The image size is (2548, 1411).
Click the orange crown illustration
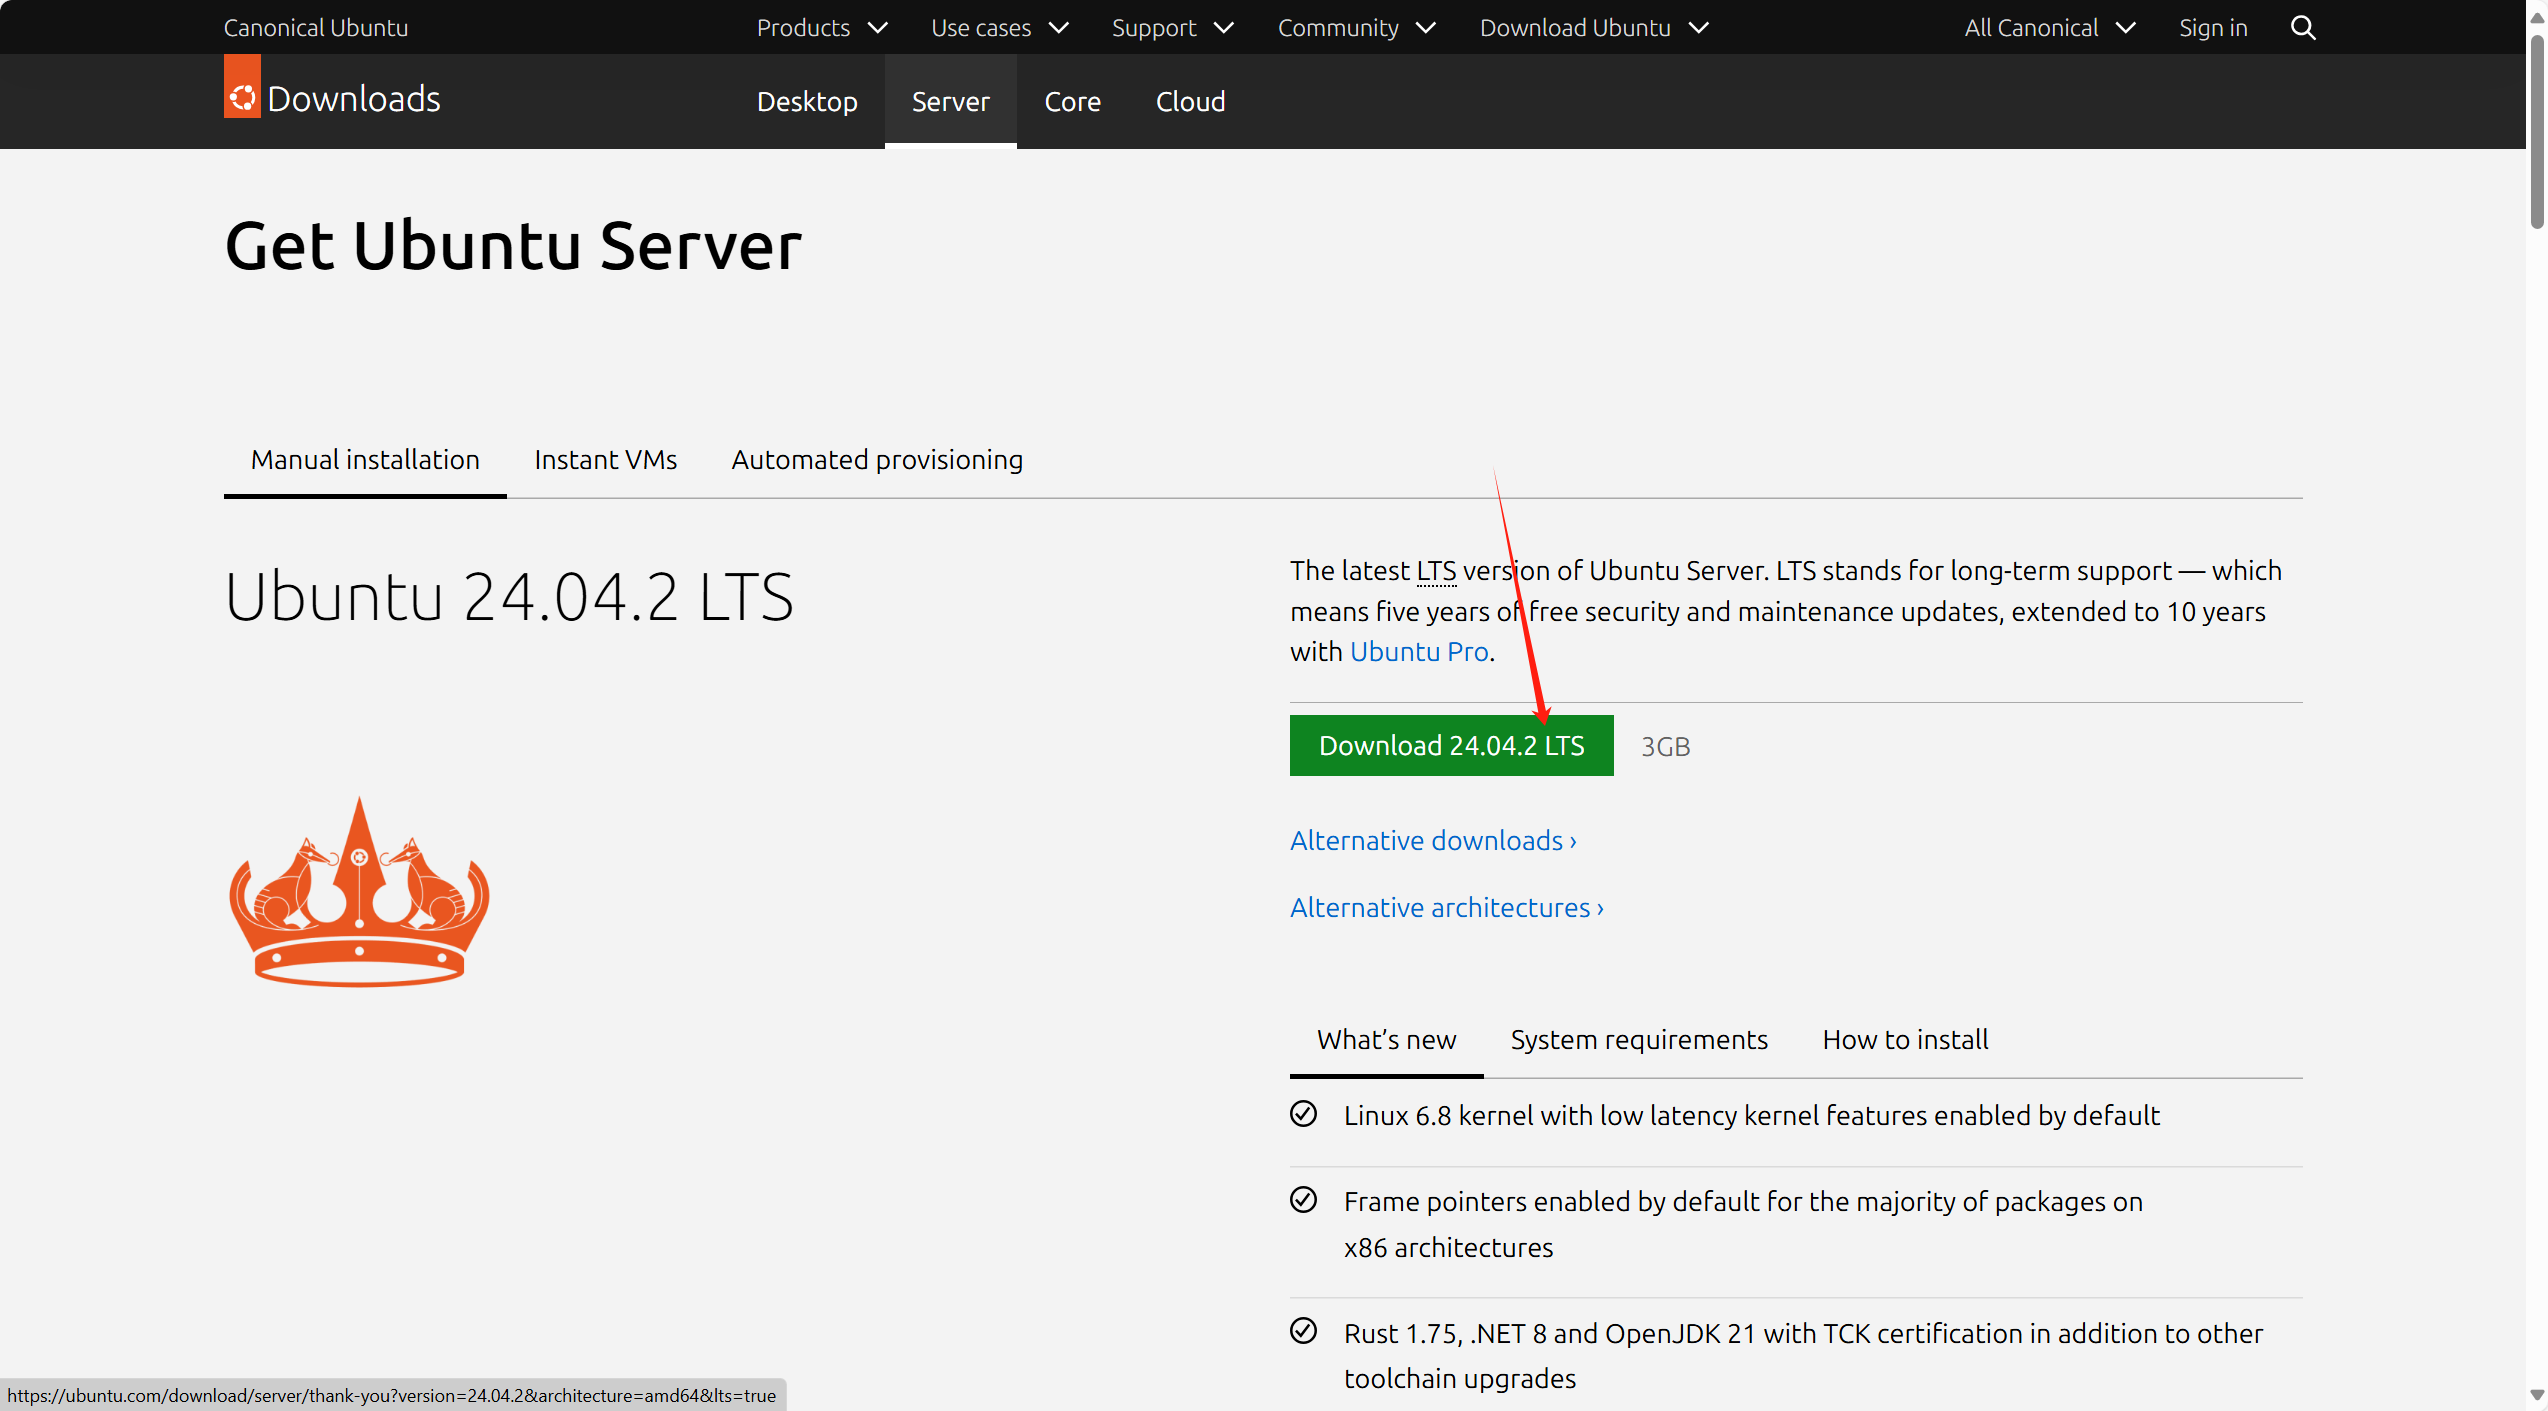[358, 893]
